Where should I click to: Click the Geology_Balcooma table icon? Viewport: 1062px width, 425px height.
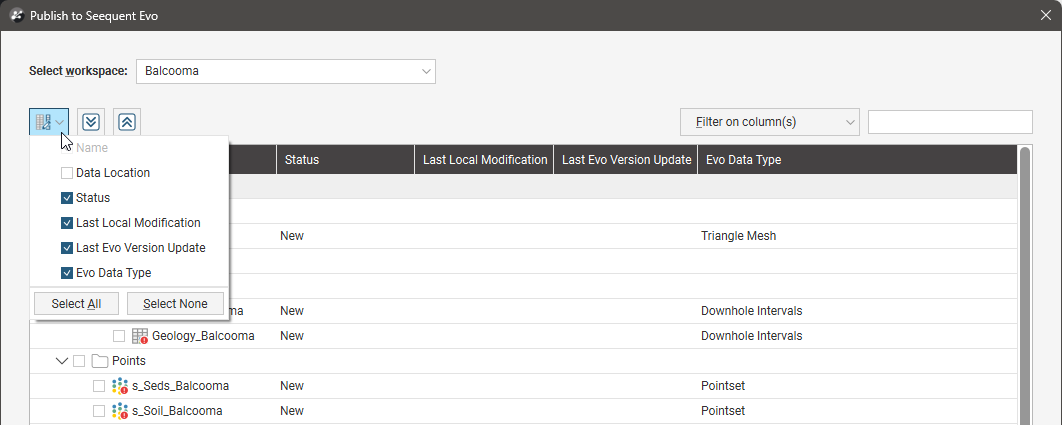[140, 336]
